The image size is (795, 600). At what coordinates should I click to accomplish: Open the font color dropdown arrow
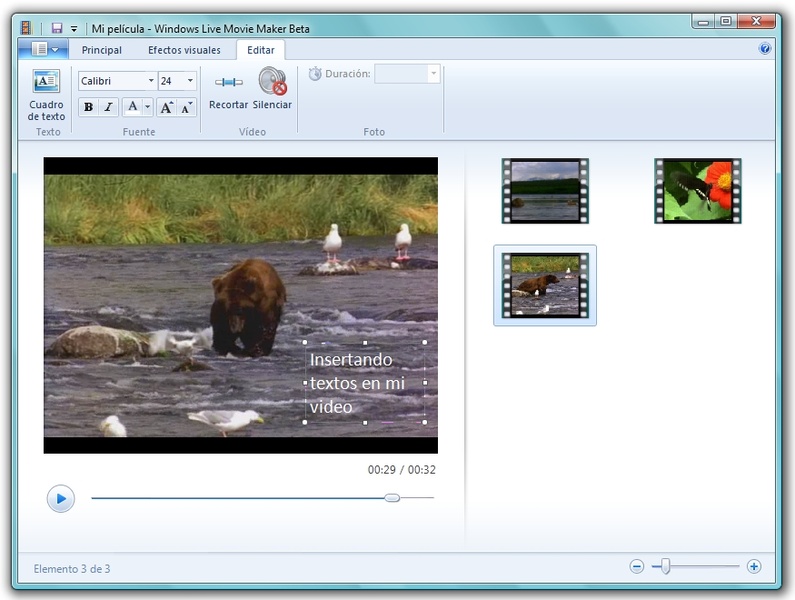(x=147, y=107)
